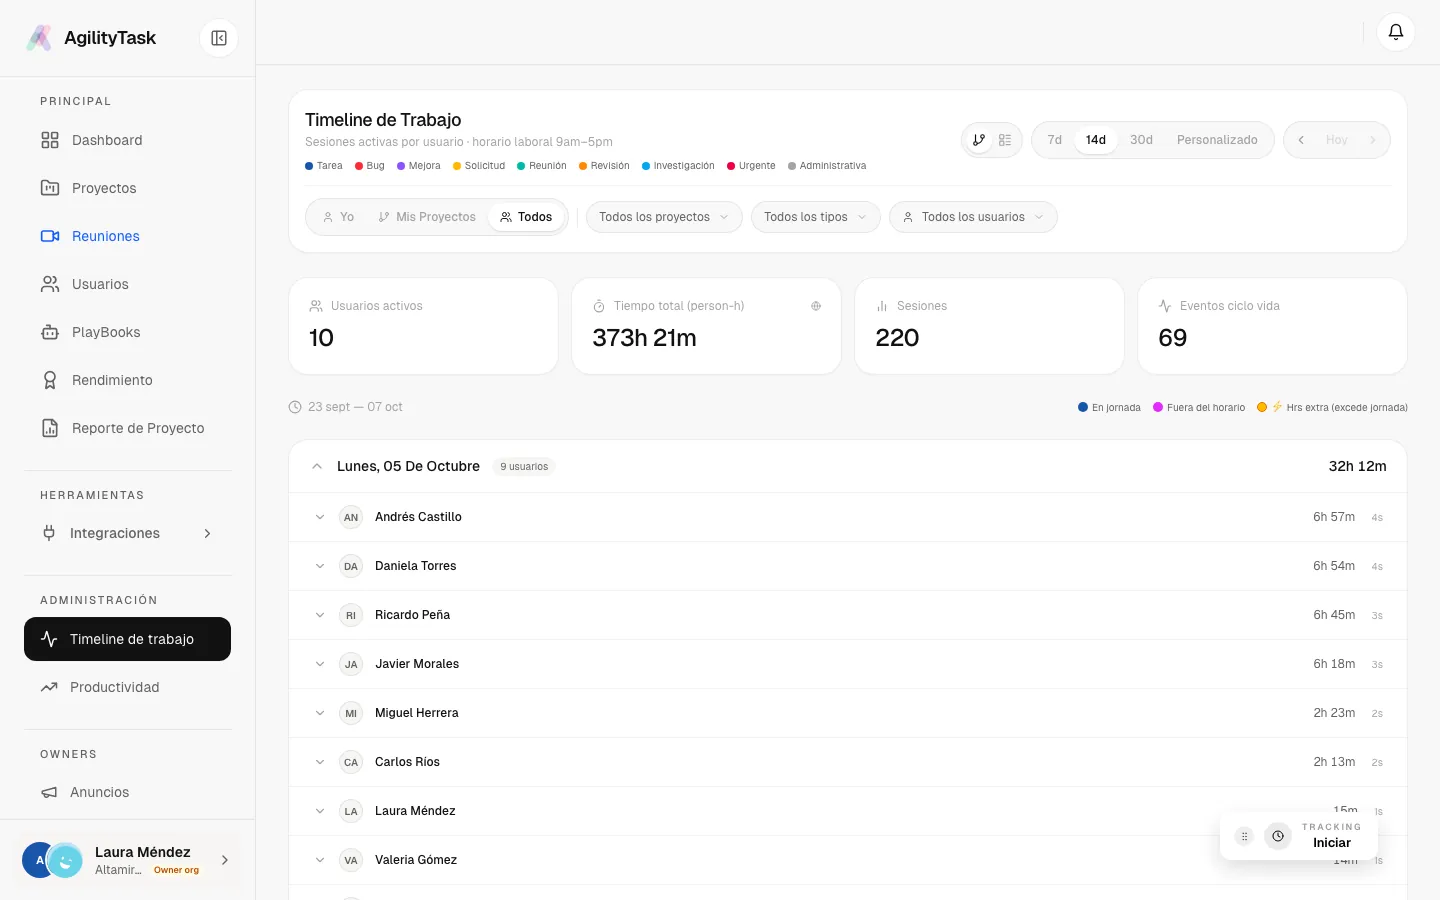The image size is (1440, 900).
Task: Open Todos los usuarios dropdown
Action: [973, 217]
